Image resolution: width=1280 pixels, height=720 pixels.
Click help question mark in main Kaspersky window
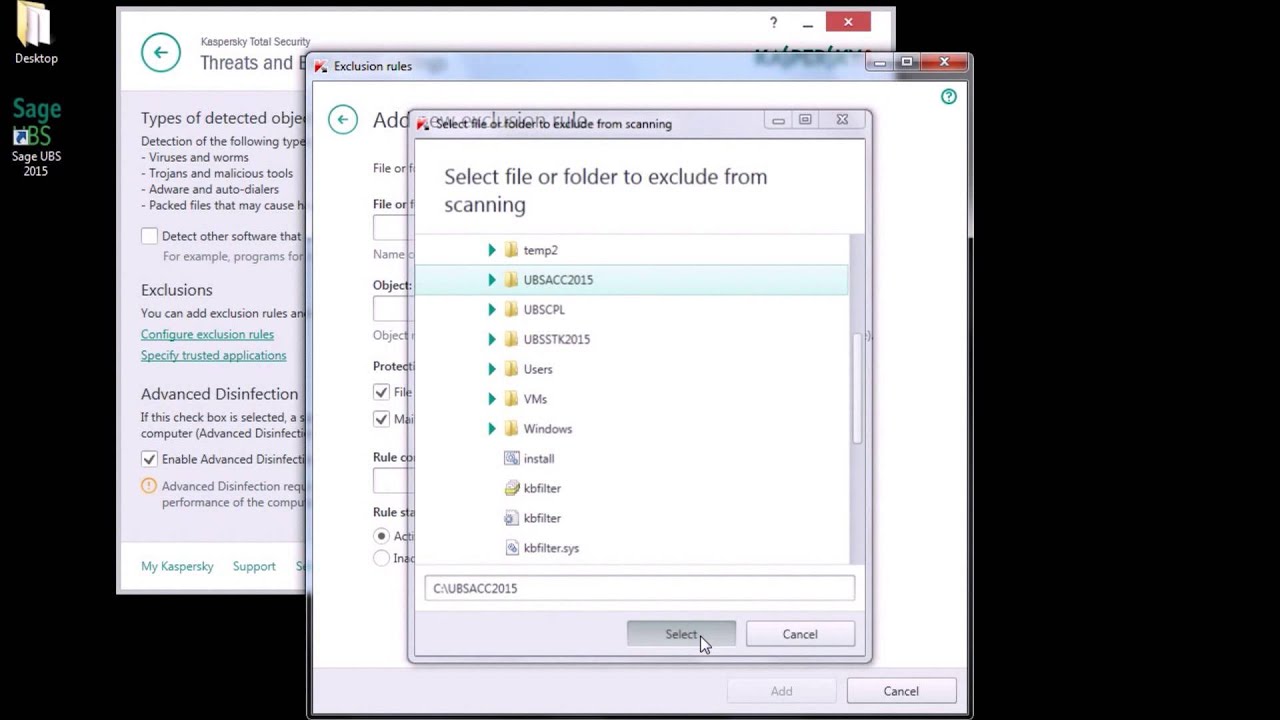pos(773,22)
